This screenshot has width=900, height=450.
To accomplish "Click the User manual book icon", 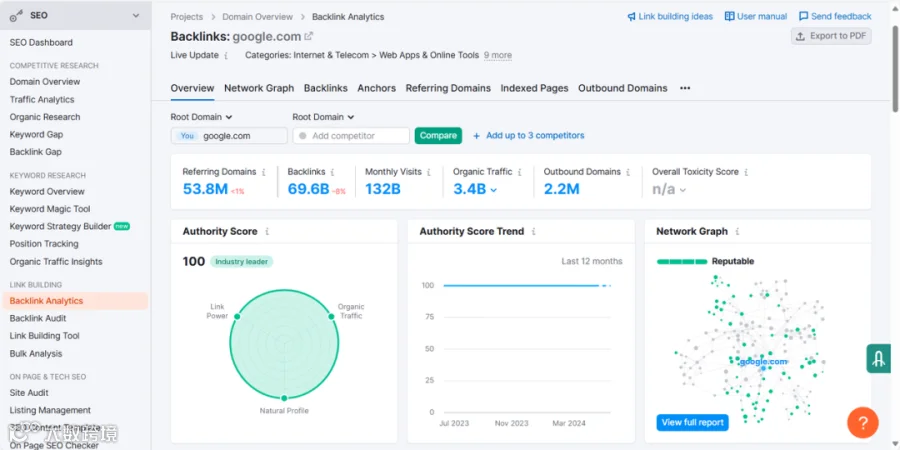I will (x=730, y=17).
